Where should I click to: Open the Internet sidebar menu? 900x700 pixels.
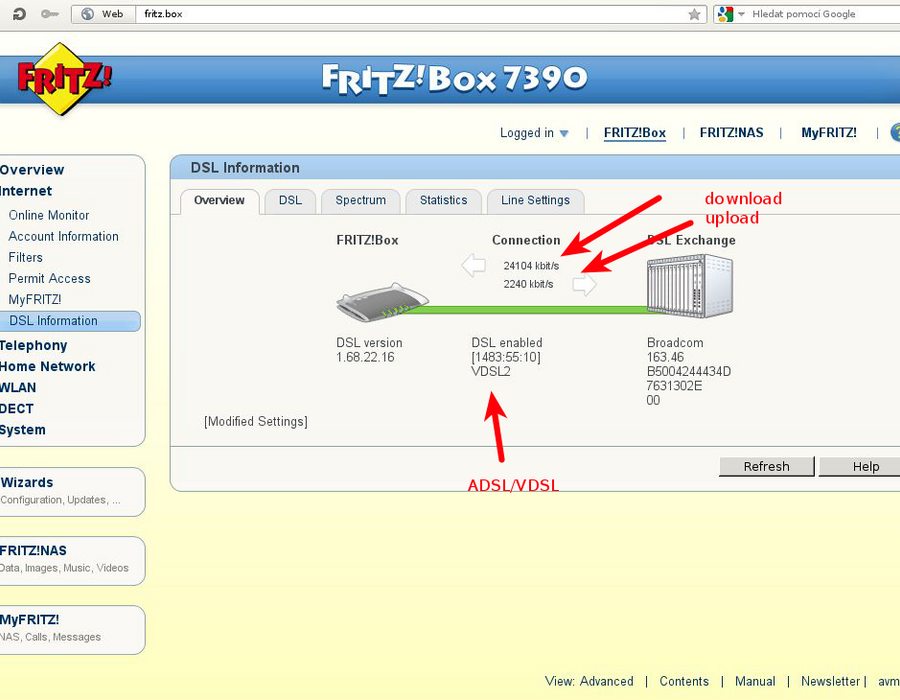26,191
